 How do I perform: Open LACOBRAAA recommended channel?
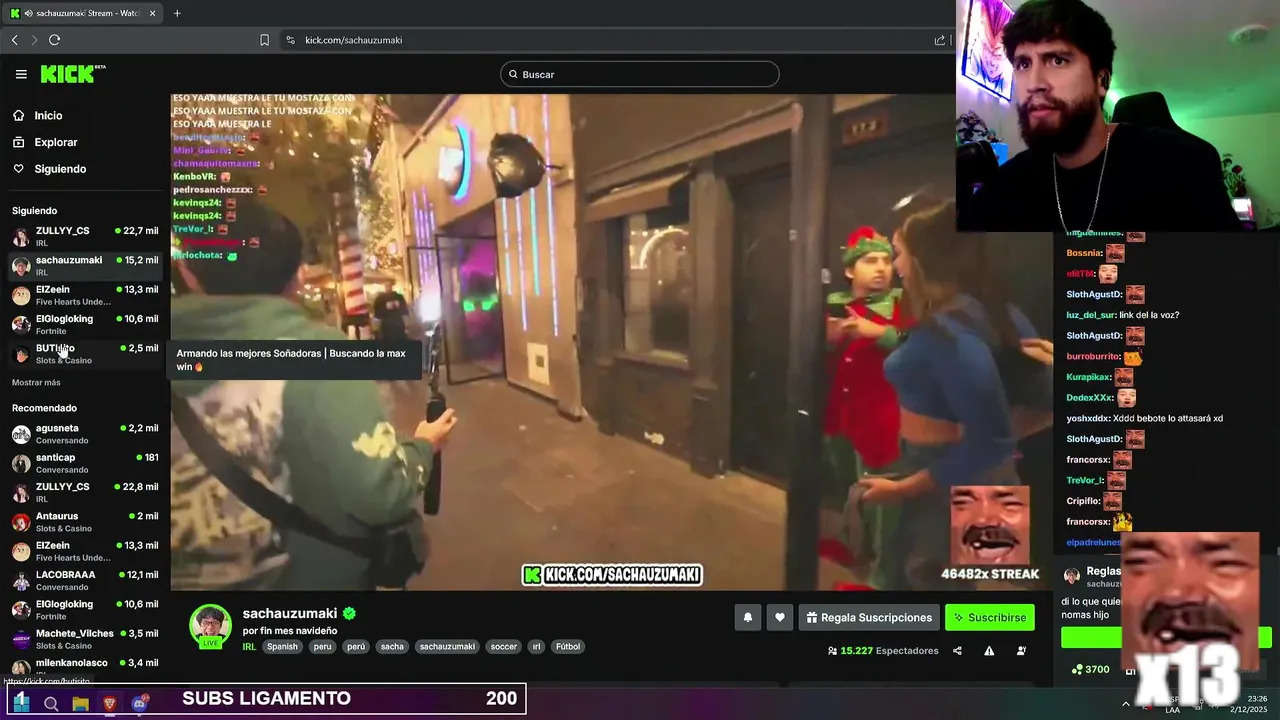pos(85,580)
